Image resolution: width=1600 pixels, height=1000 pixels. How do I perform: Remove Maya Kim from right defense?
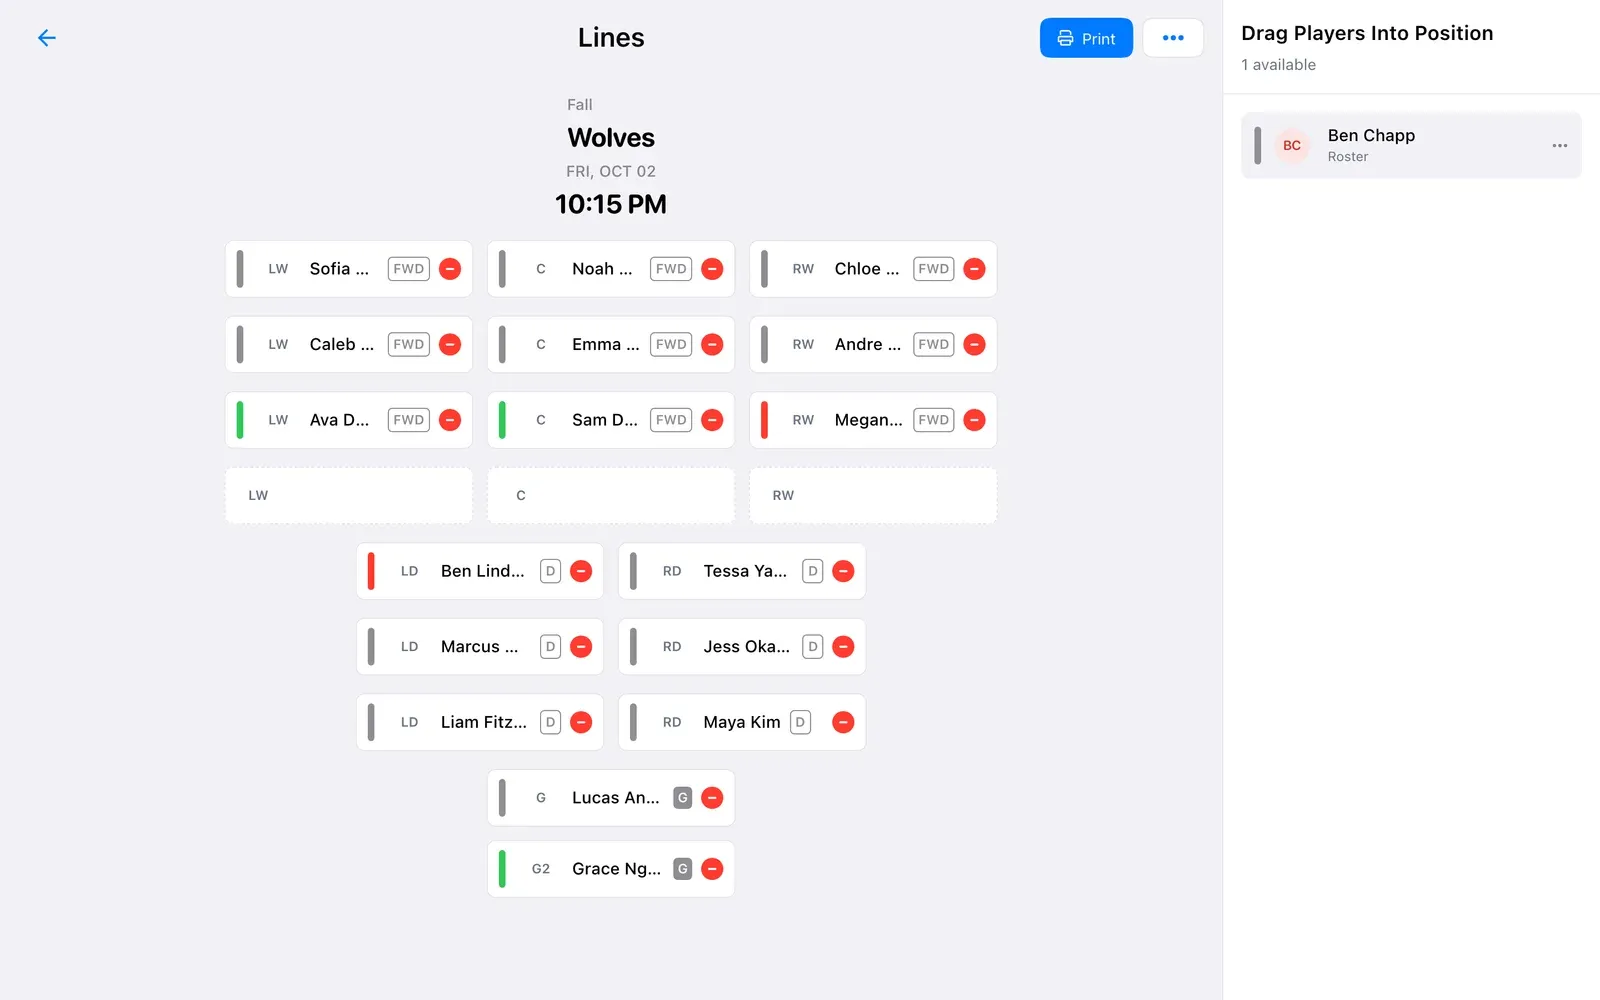[x=843, y=722]
